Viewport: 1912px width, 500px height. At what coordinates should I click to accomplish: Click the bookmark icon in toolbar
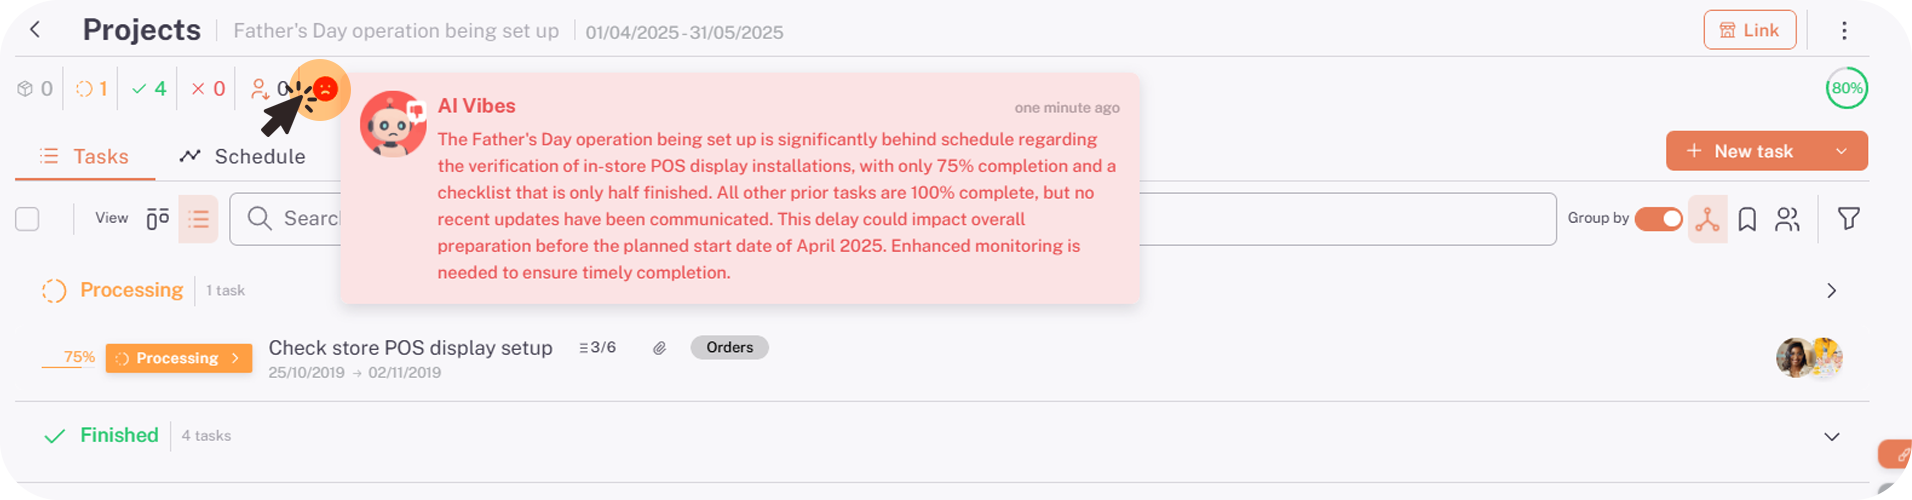point(1747,219)
